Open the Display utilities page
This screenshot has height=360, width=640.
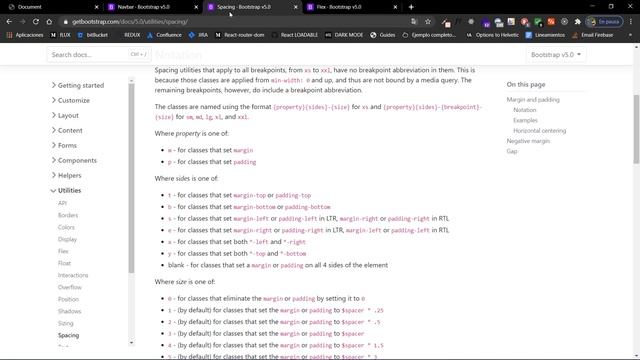point(67,239)
